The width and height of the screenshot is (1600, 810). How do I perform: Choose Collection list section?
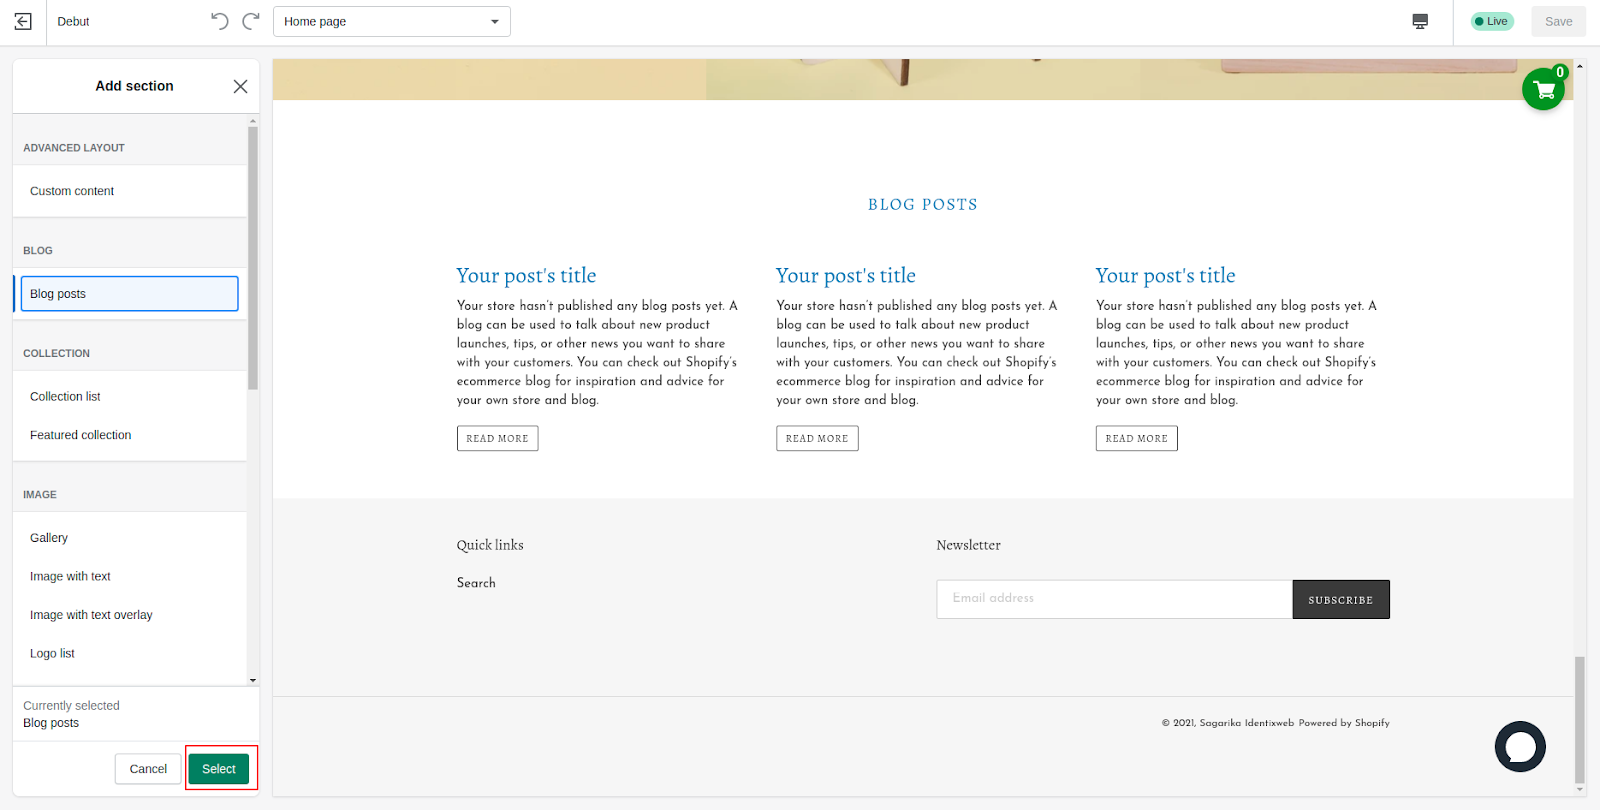(x=129, y=397)
